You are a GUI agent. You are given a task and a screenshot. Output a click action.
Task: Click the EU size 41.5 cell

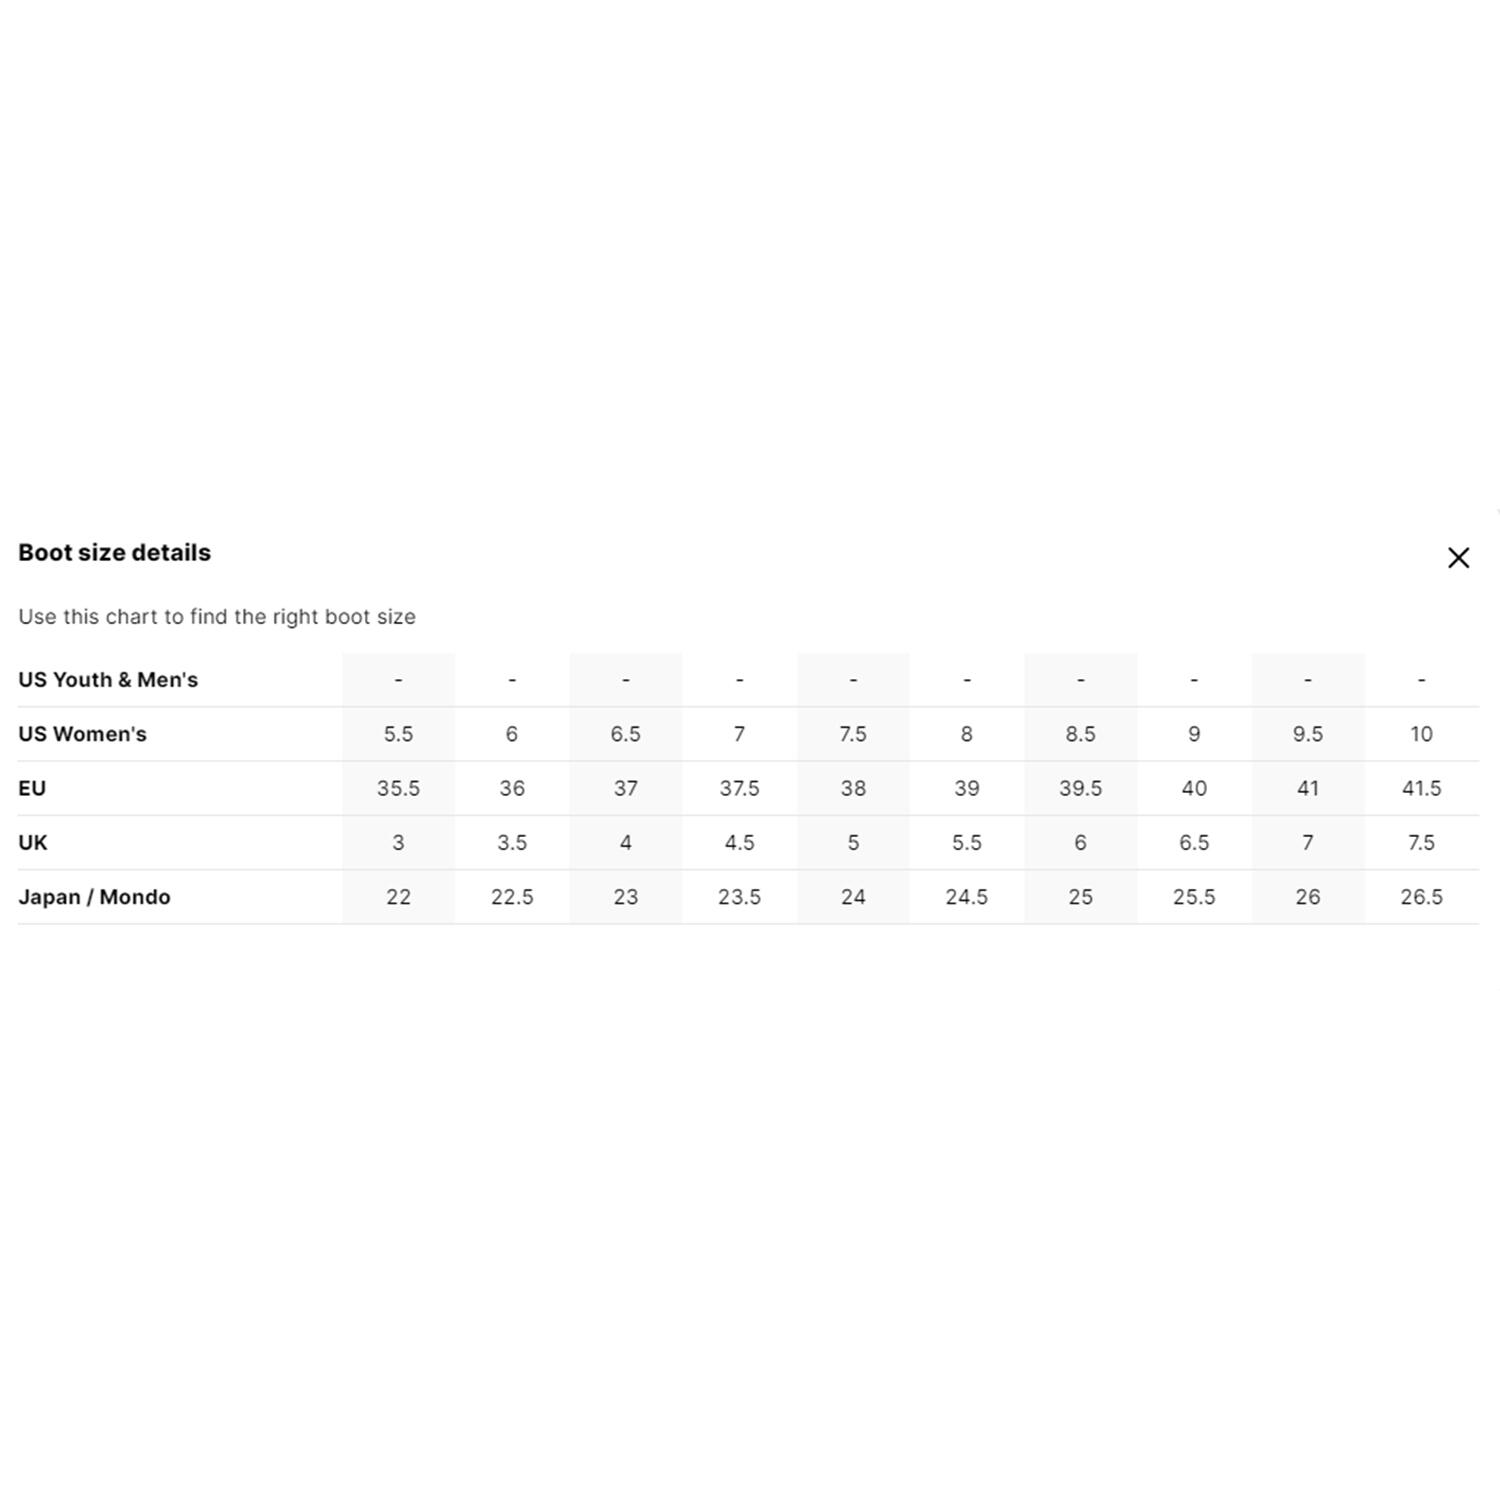(x=1421, y=788)
